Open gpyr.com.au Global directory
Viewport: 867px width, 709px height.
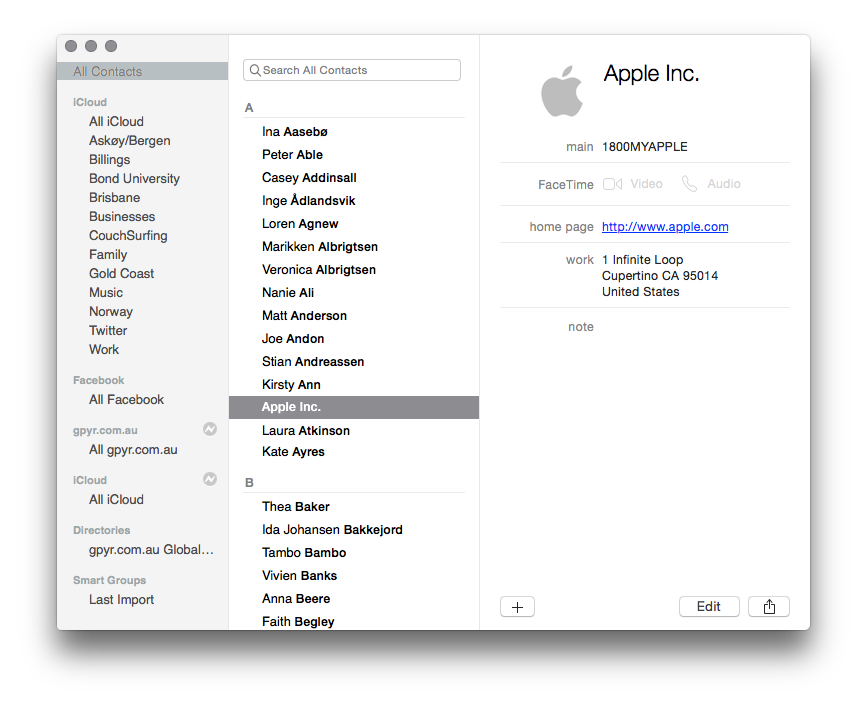151,550
